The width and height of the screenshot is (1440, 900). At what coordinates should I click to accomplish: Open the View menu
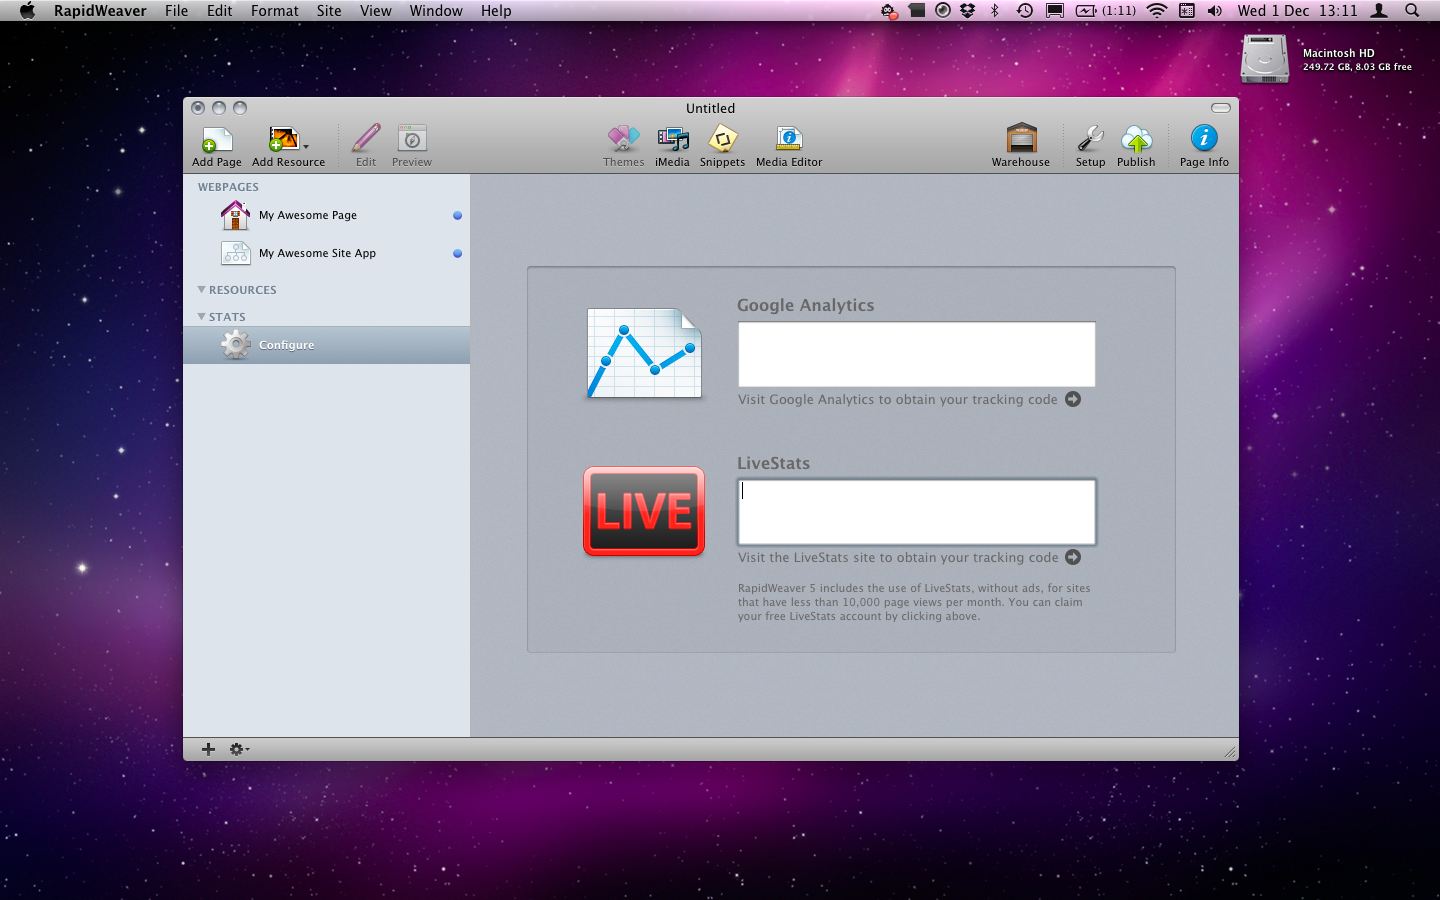[375, 11]
